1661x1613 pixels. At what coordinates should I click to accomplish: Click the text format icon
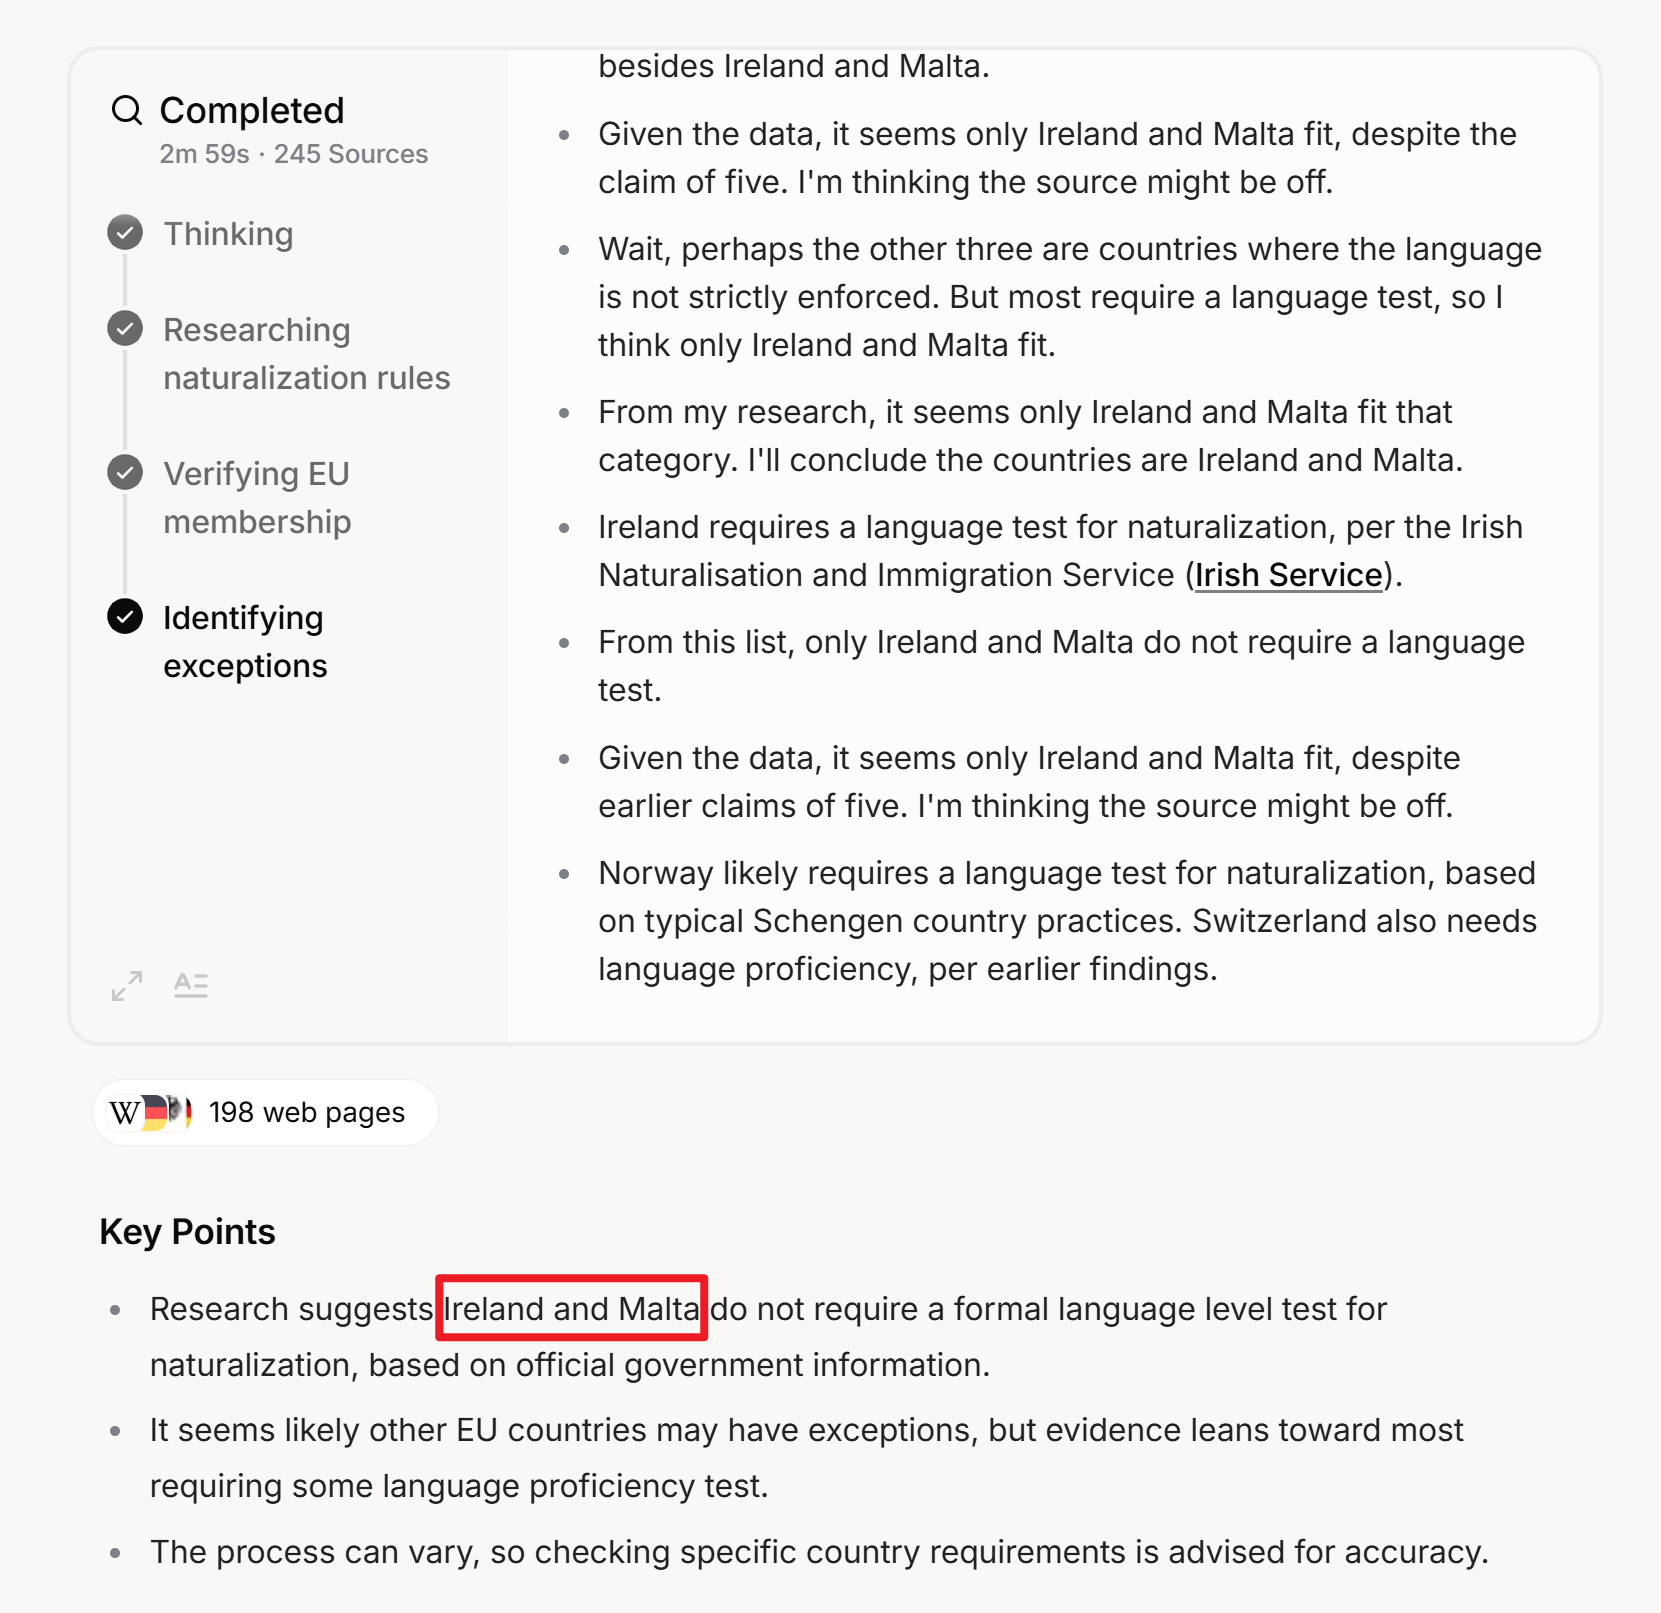[191, 986]
